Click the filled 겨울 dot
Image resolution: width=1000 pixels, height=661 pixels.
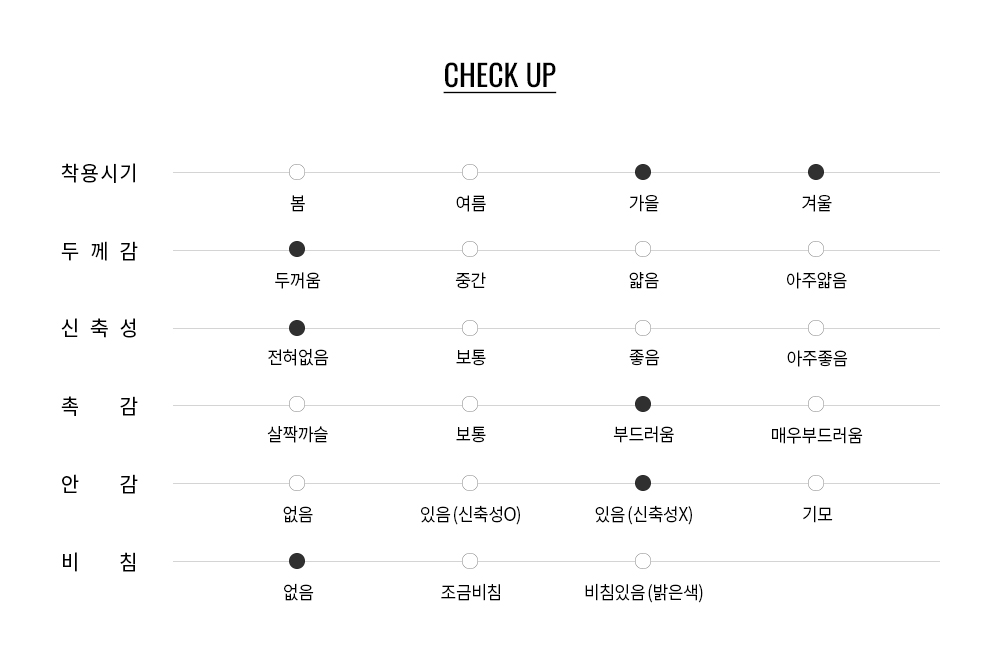(x=816, y=172)
